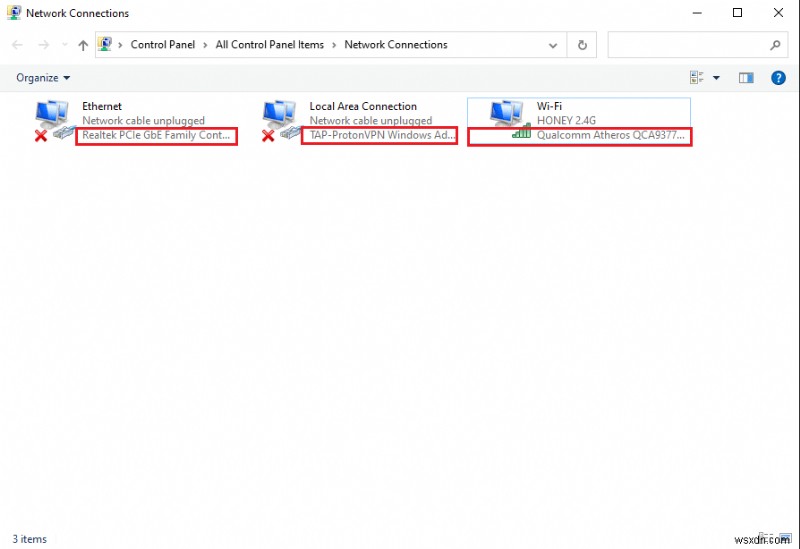
Task: Click the Qualcomm Atheros QCA9377 device text
Action: tap(610, 135)
